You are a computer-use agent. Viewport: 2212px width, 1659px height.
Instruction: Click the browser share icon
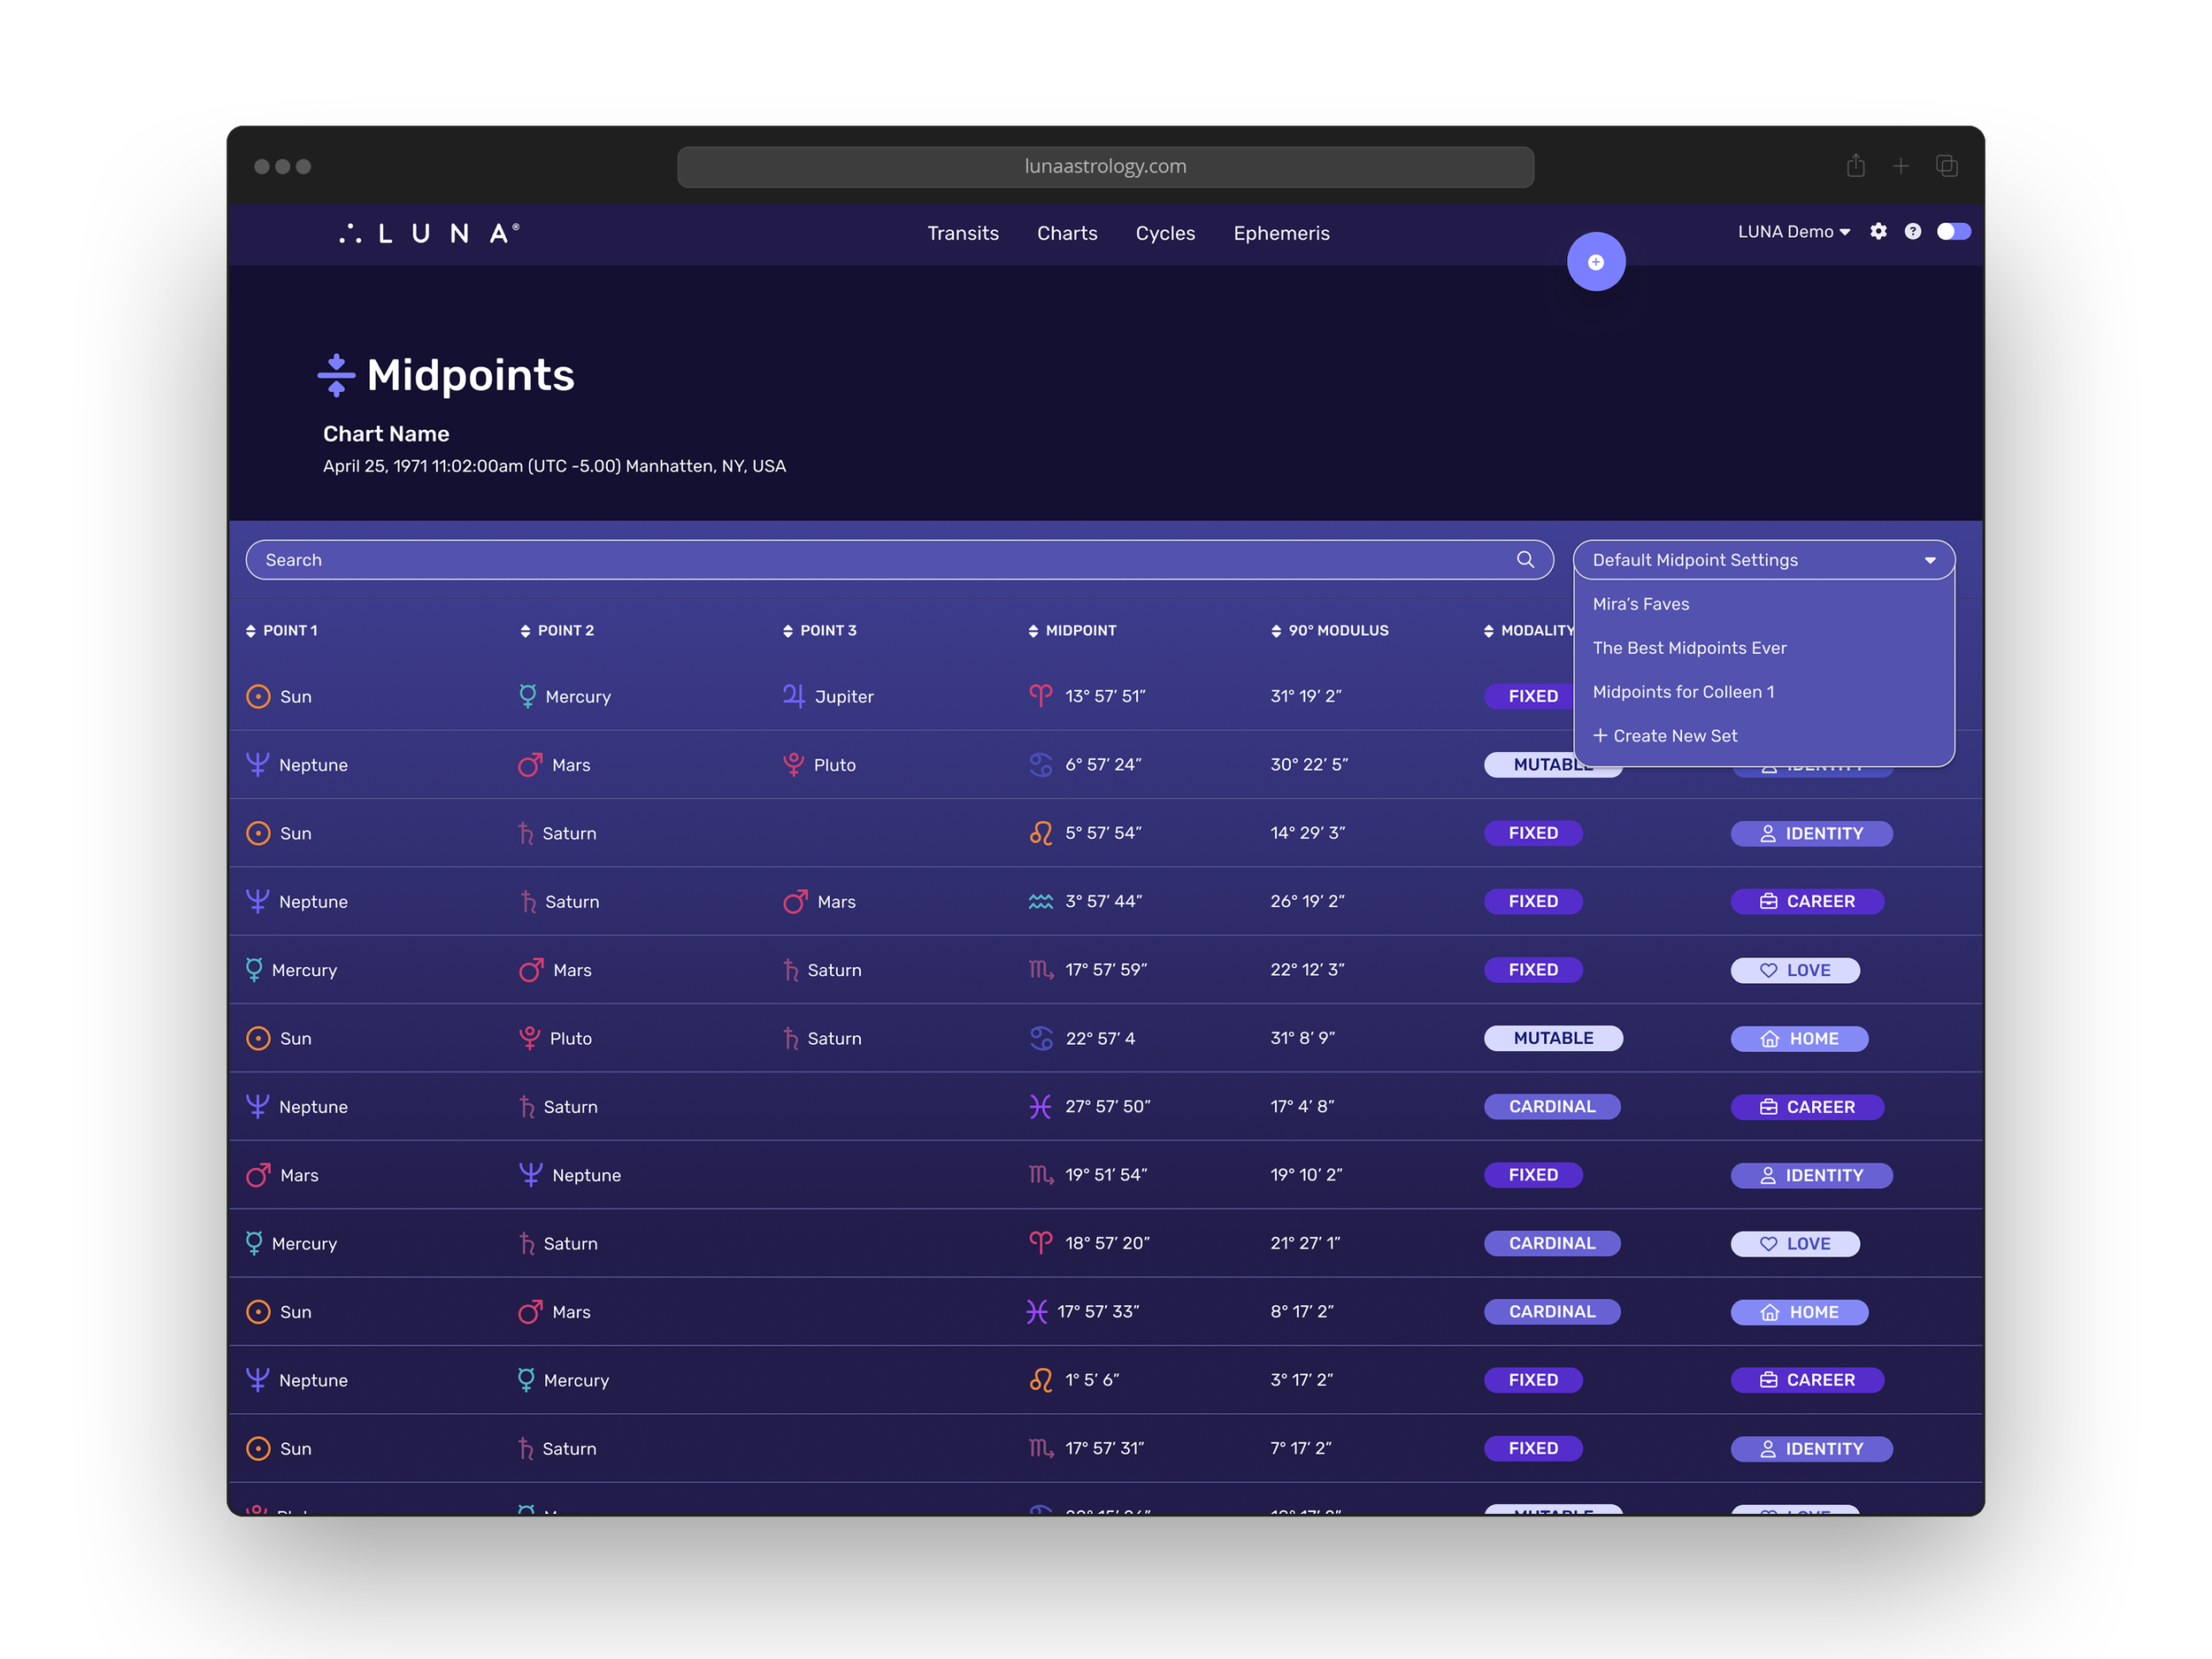(x=1855, y=166)
